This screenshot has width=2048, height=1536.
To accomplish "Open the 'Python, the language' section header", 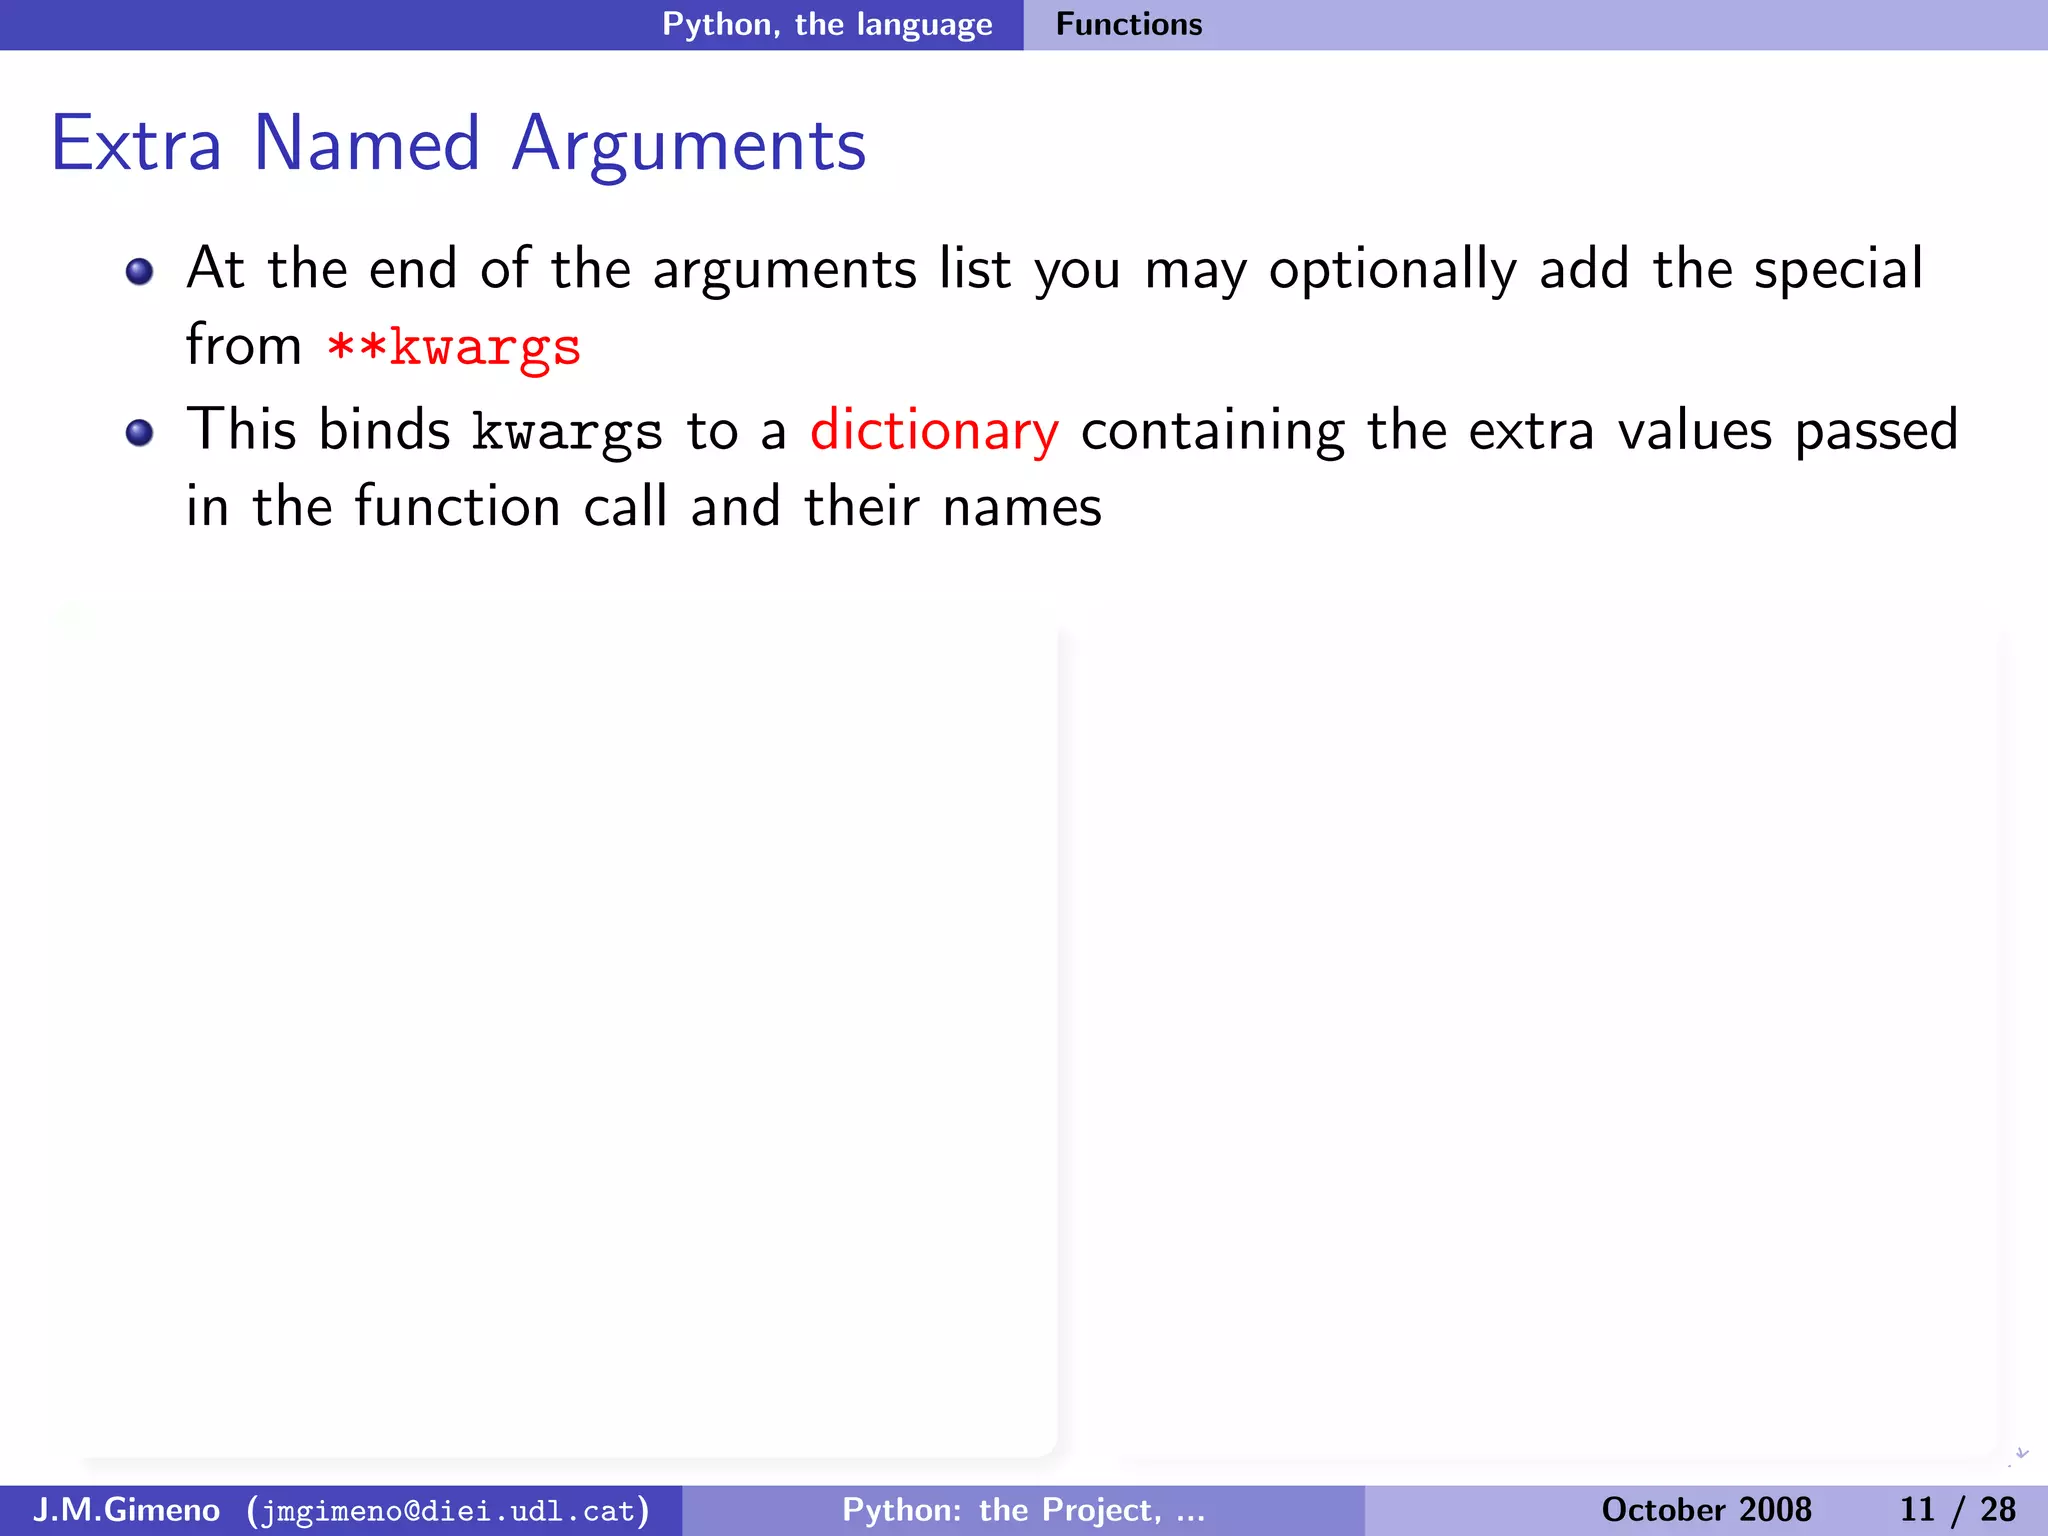I will (827, 24).
